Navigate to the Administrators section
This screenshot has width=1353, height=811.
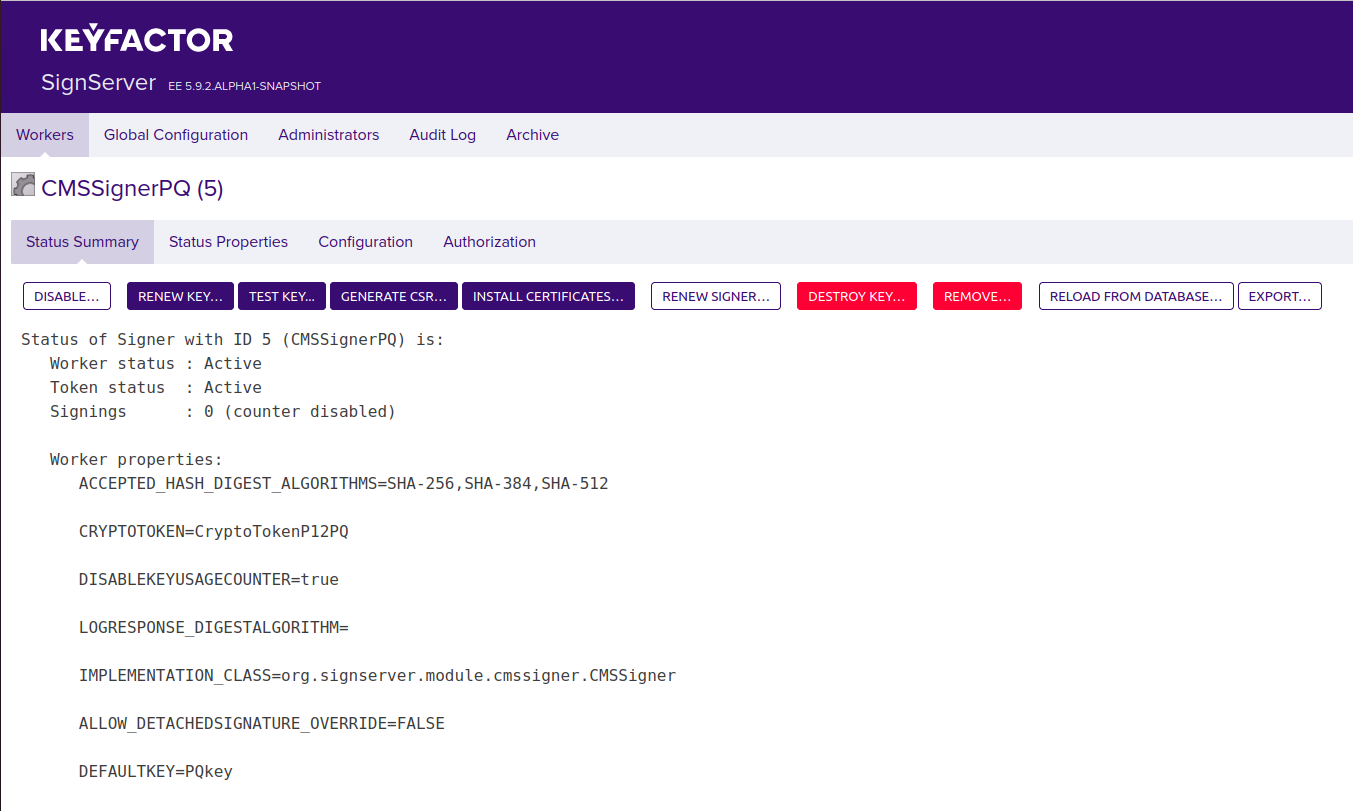[x=328, y=134]
